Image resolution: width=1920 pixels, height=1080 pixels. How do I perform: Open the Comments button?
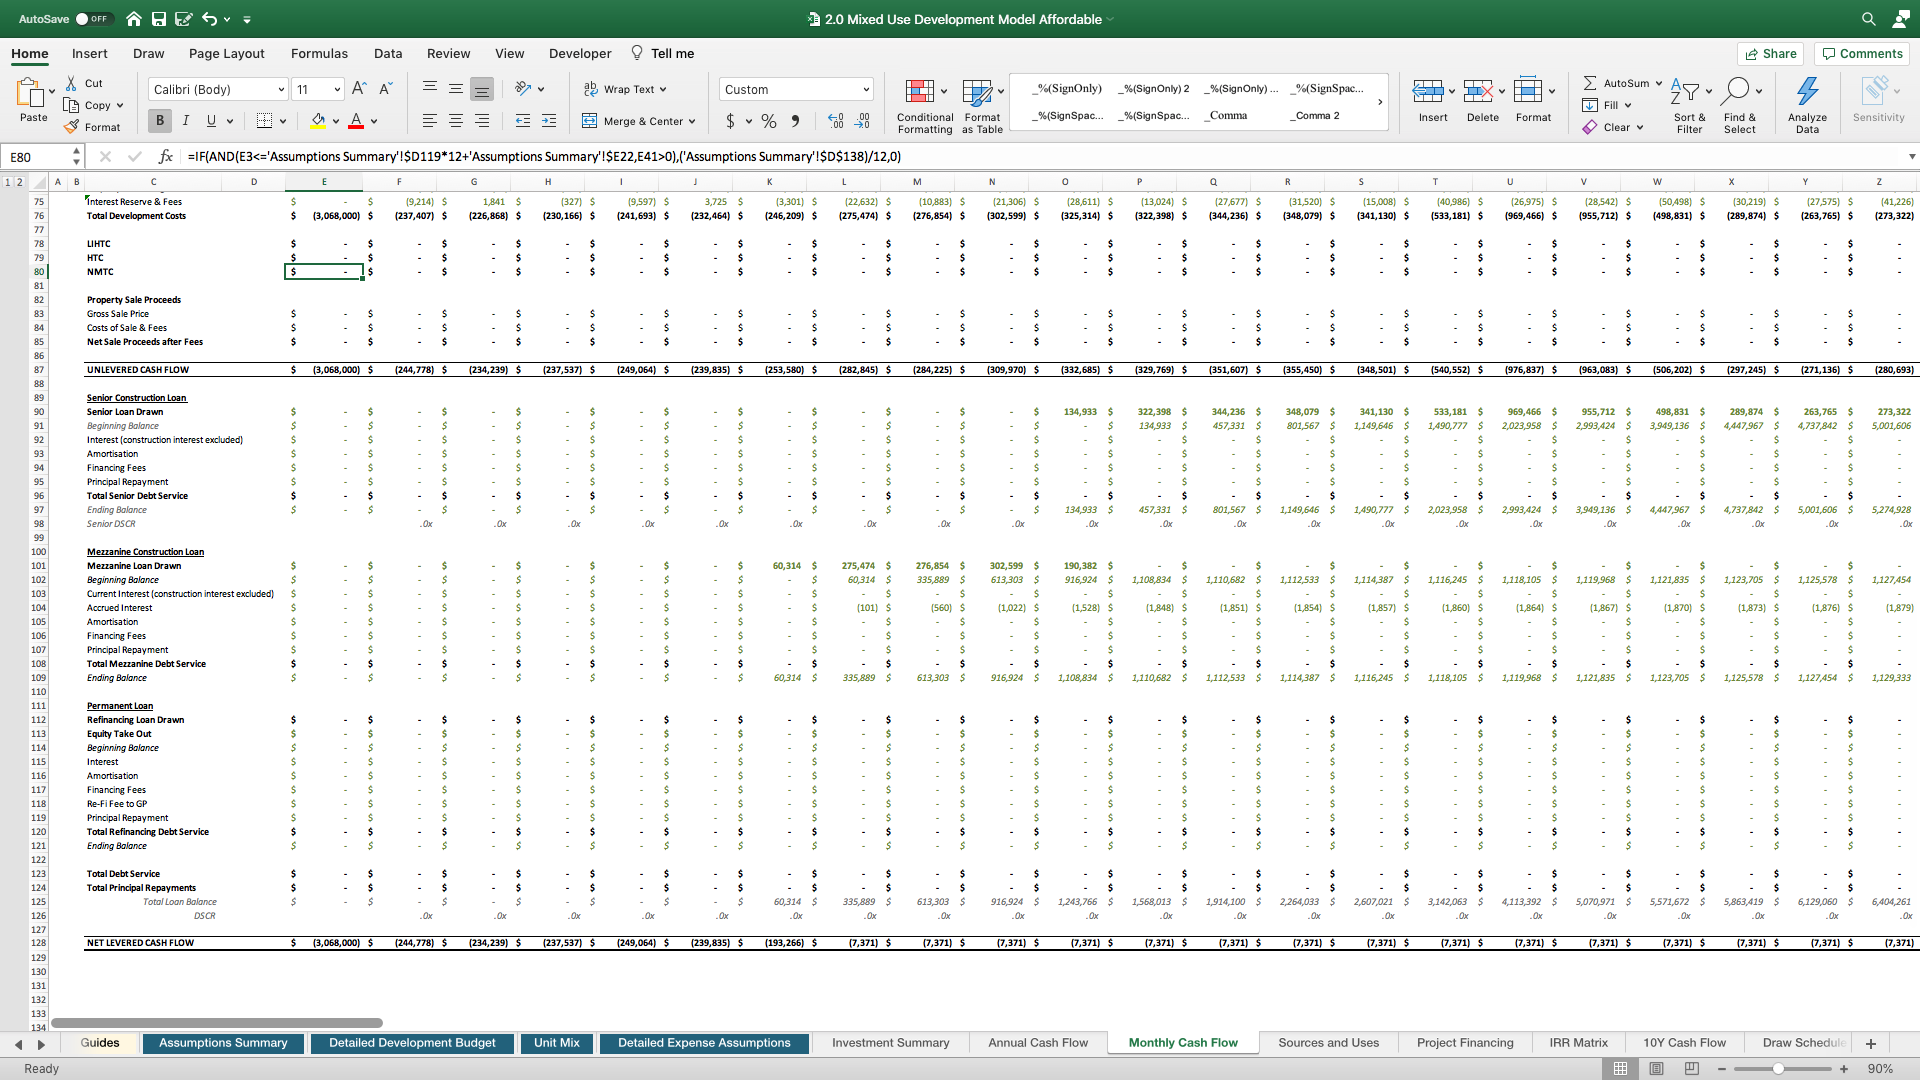pyautogui.click(x=1861, y=53)
